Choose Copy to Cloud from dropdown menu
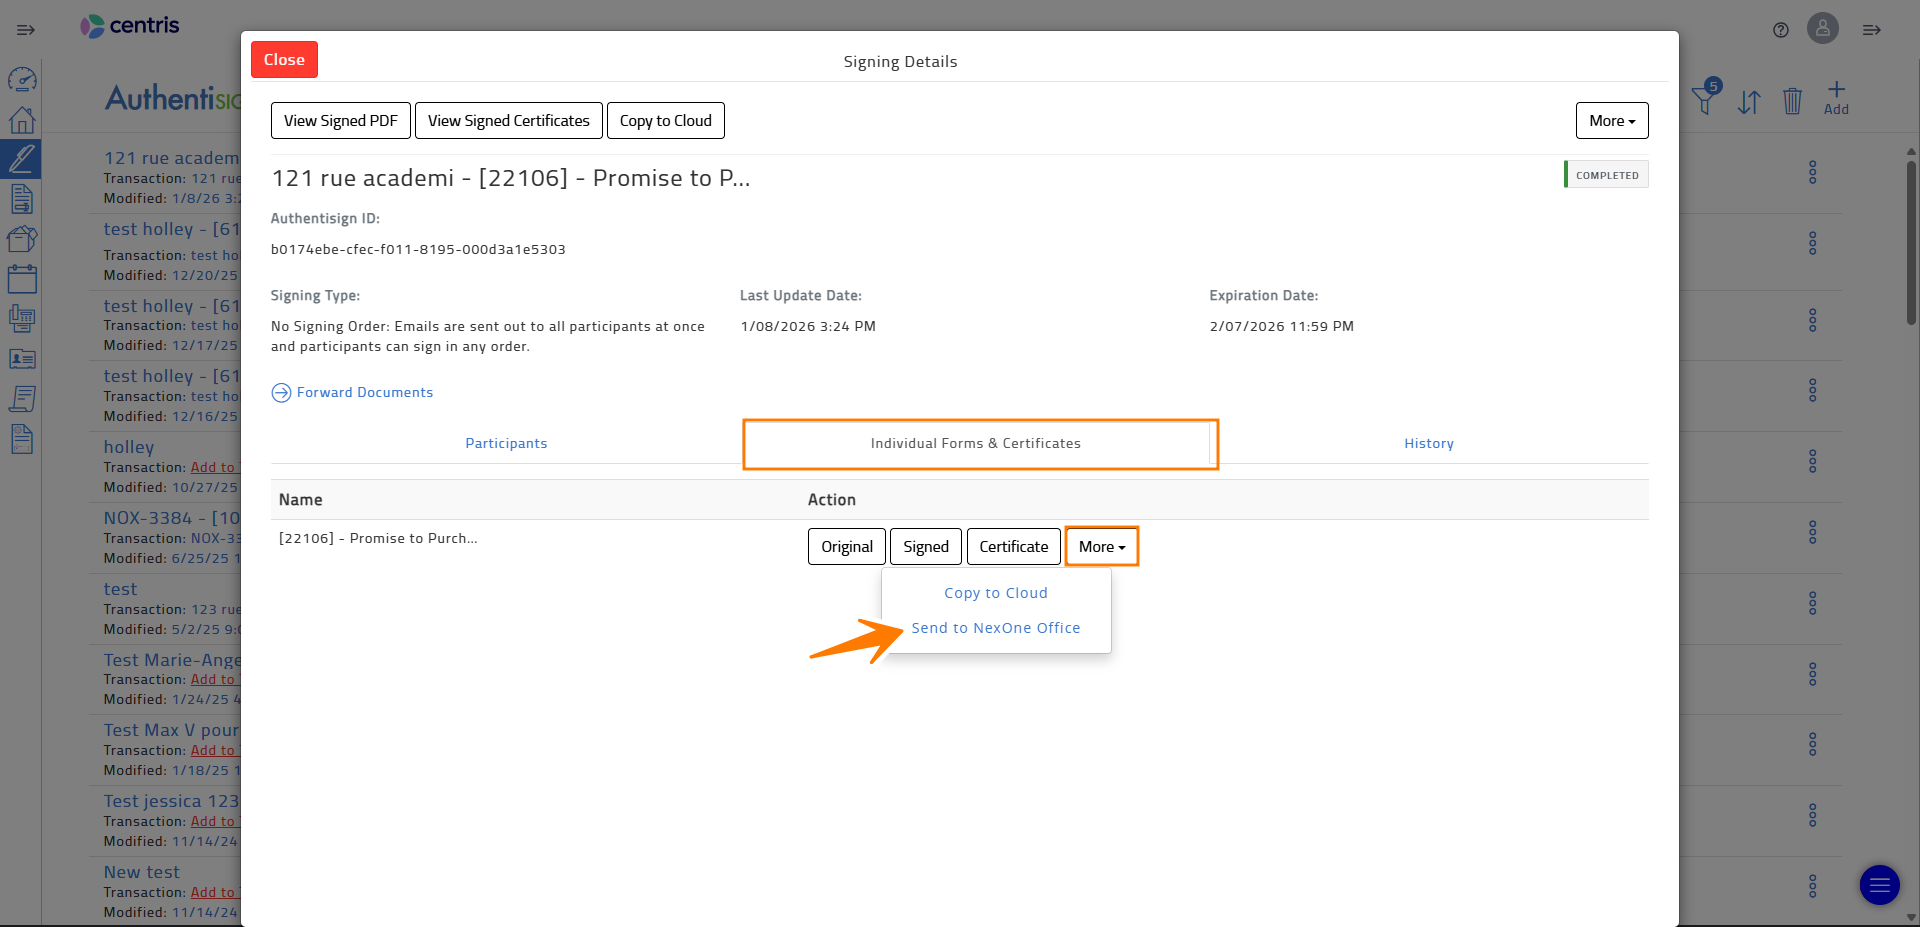Image resolution: width=1920 pixels, height=927 pixels. tap(995, 593)
